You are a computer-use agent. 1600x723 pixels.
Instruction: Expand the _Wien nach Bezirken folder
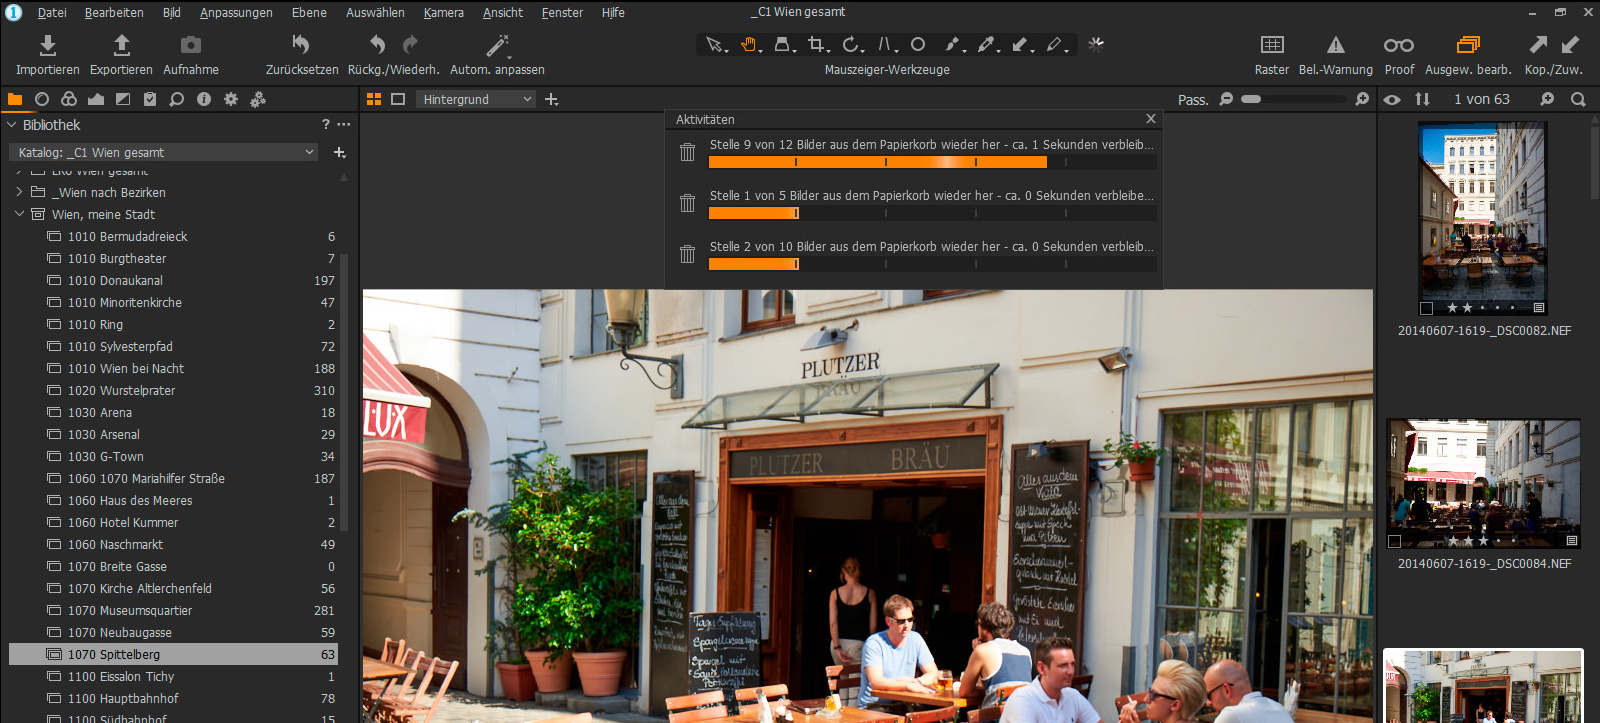pos(19,192)
